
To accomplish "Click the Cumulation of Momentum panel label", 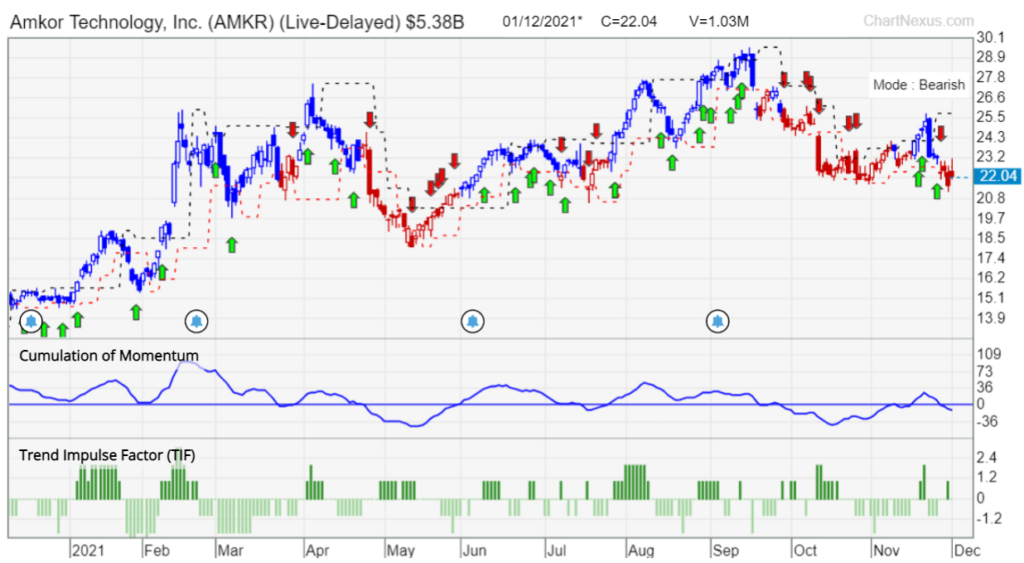I will pos(108,355).
